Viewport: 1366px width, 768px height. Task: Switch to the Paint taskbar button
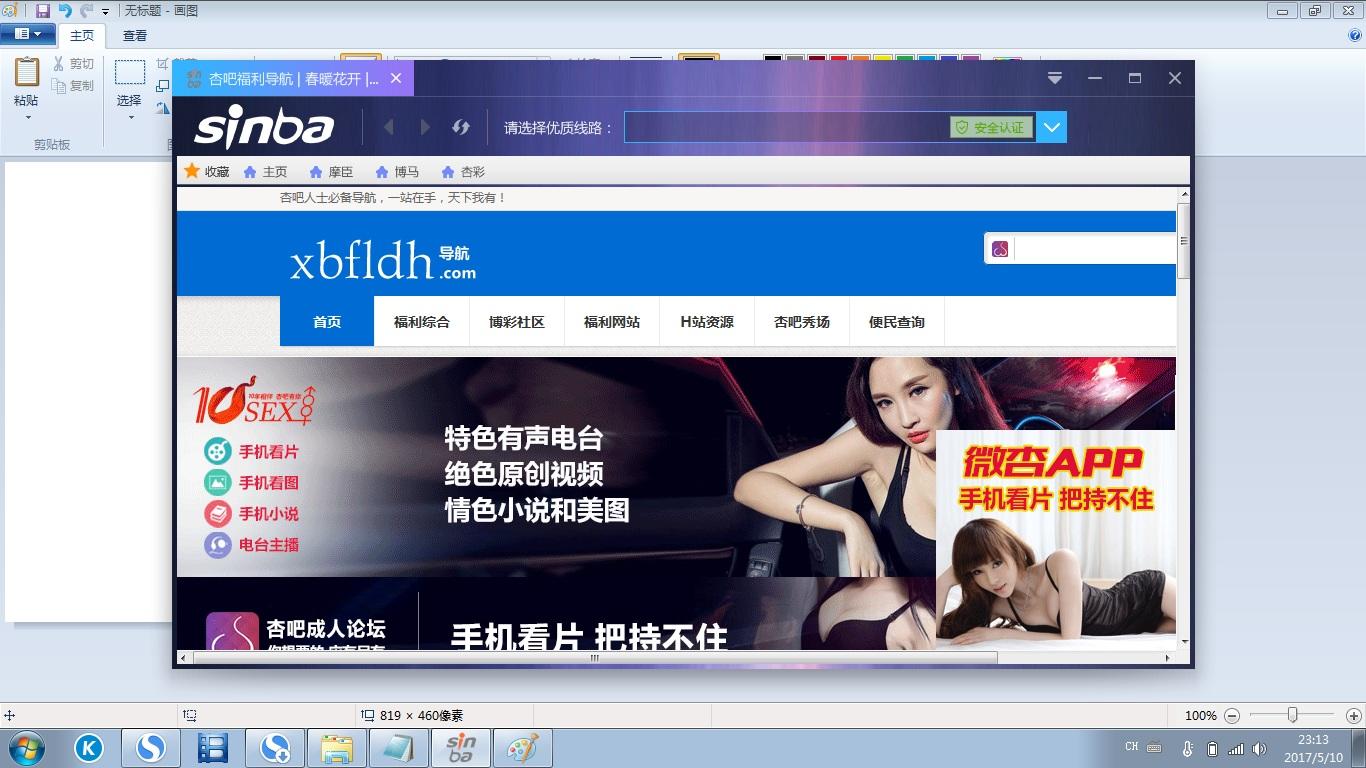[523, 748]
